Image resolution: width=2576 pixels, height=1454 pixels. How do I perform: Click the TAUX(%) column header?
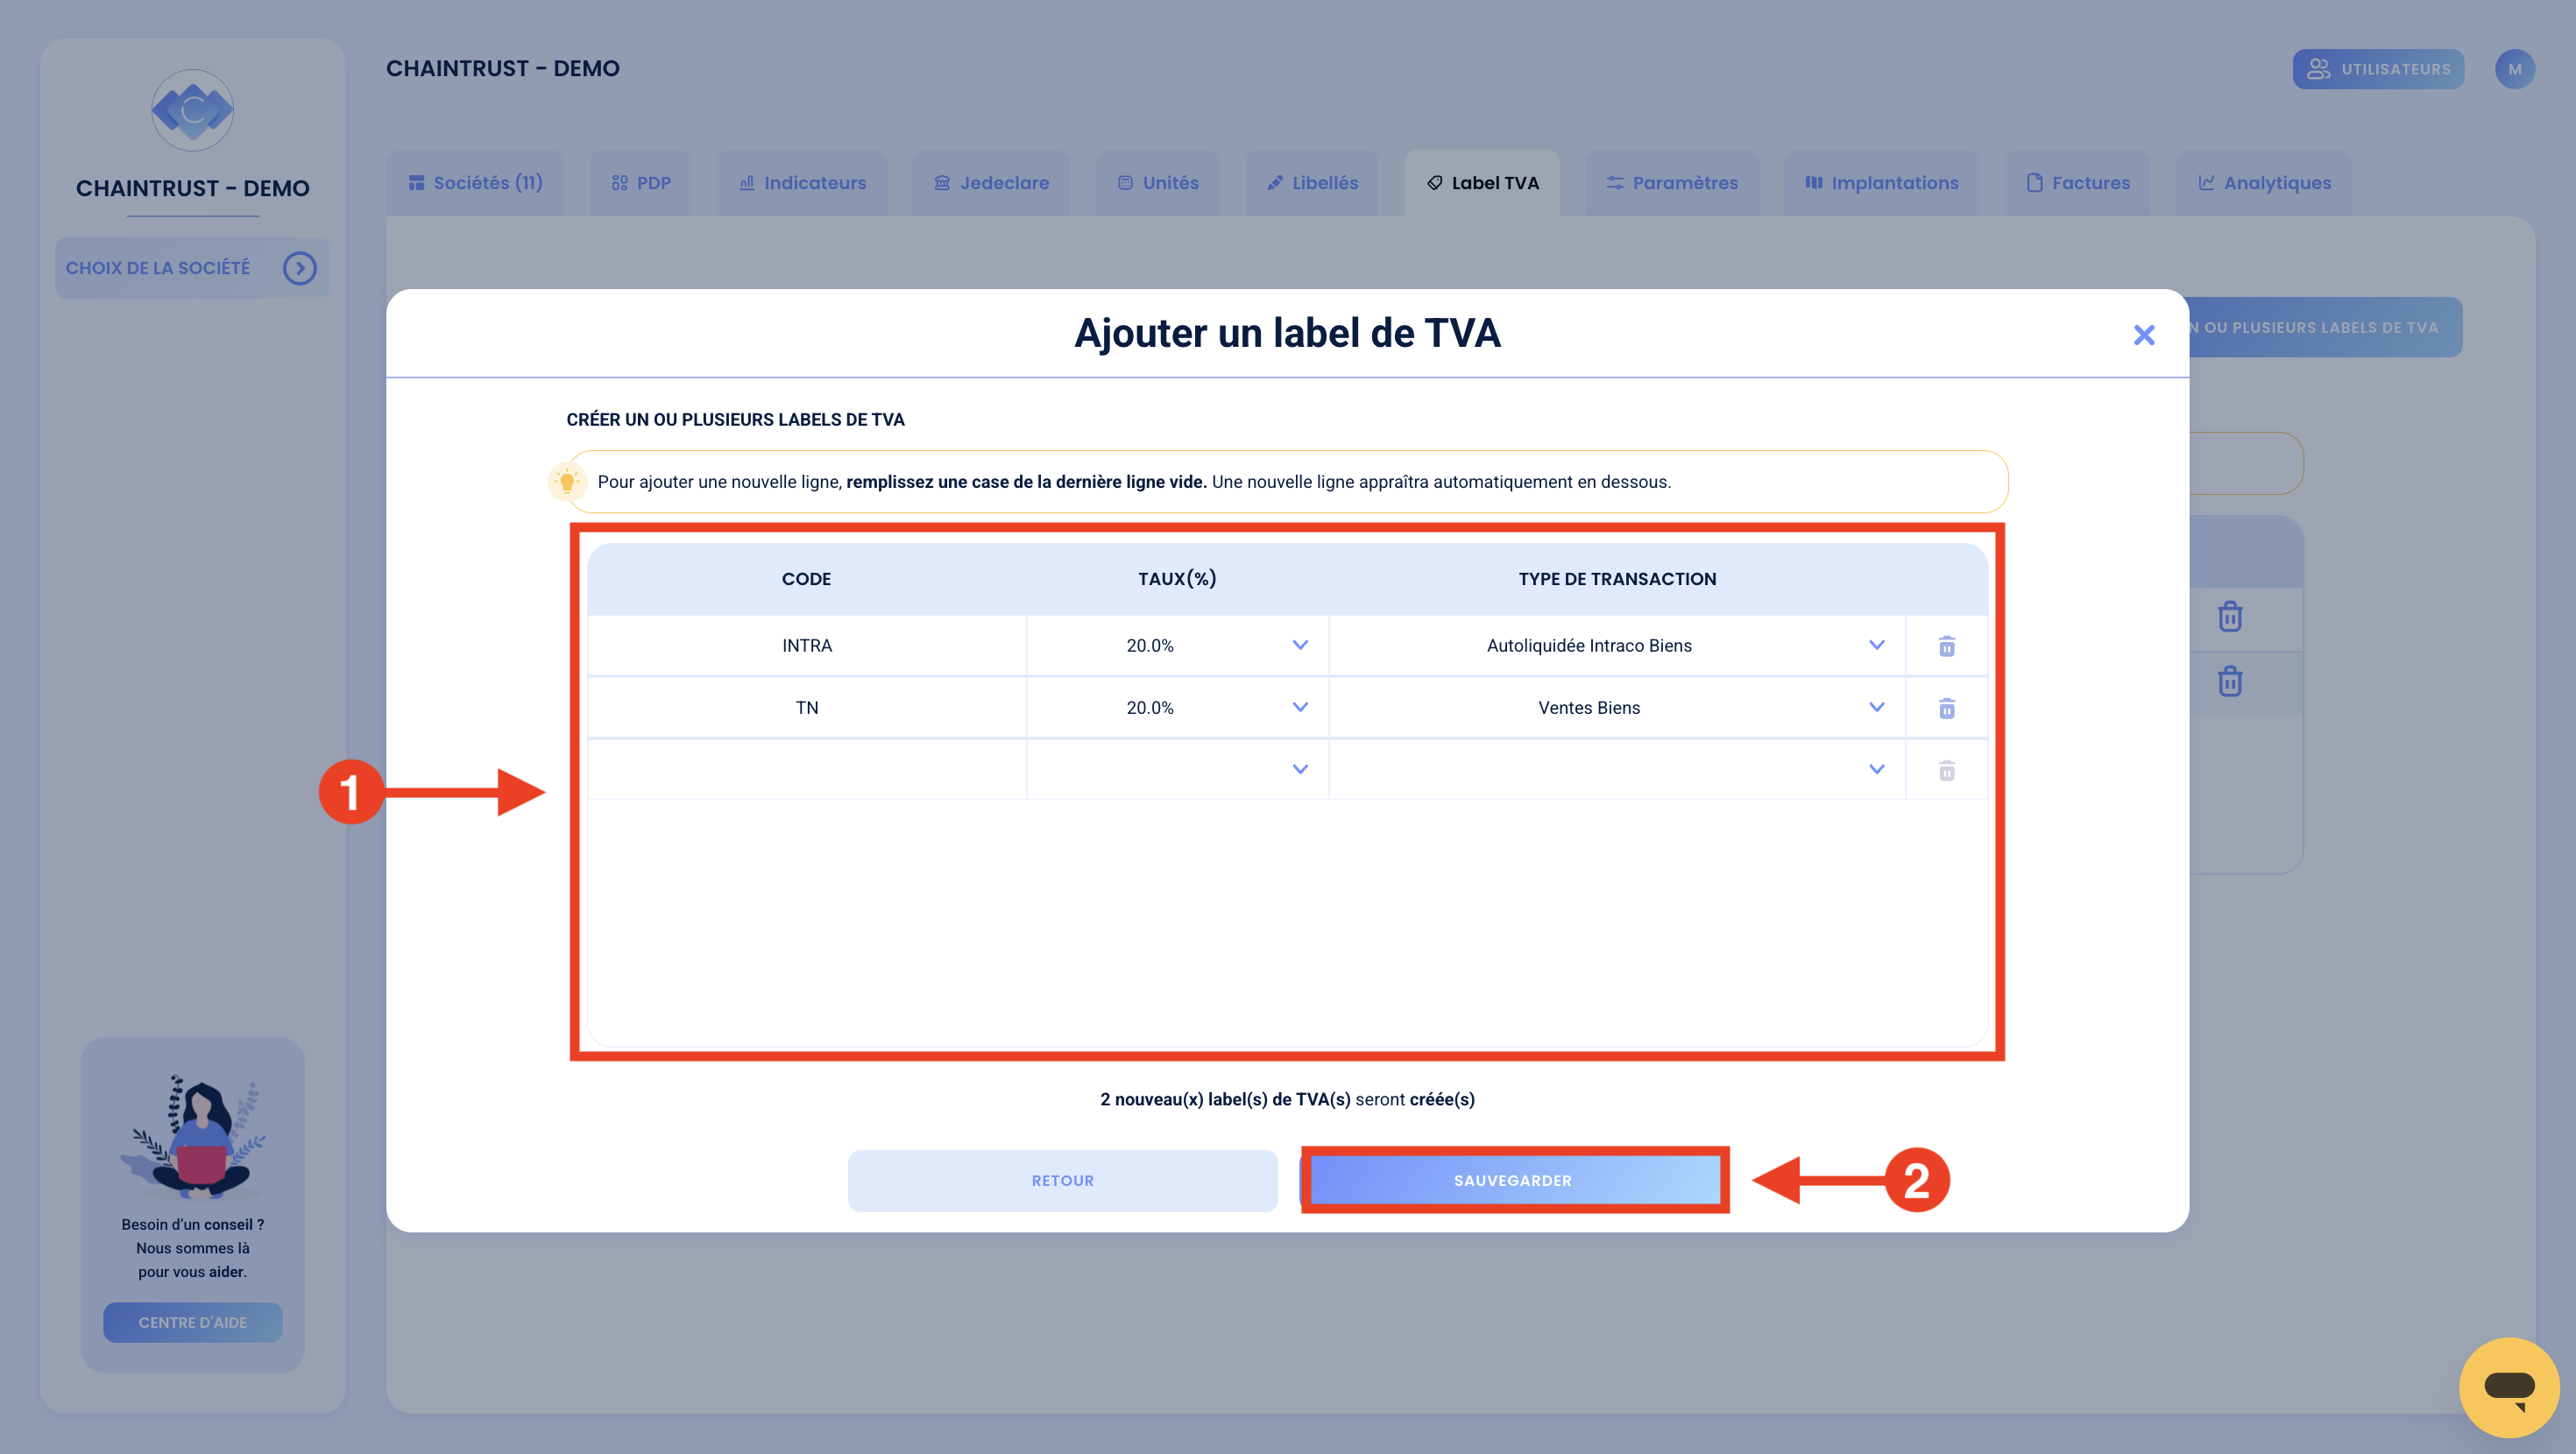(1177, 579)
